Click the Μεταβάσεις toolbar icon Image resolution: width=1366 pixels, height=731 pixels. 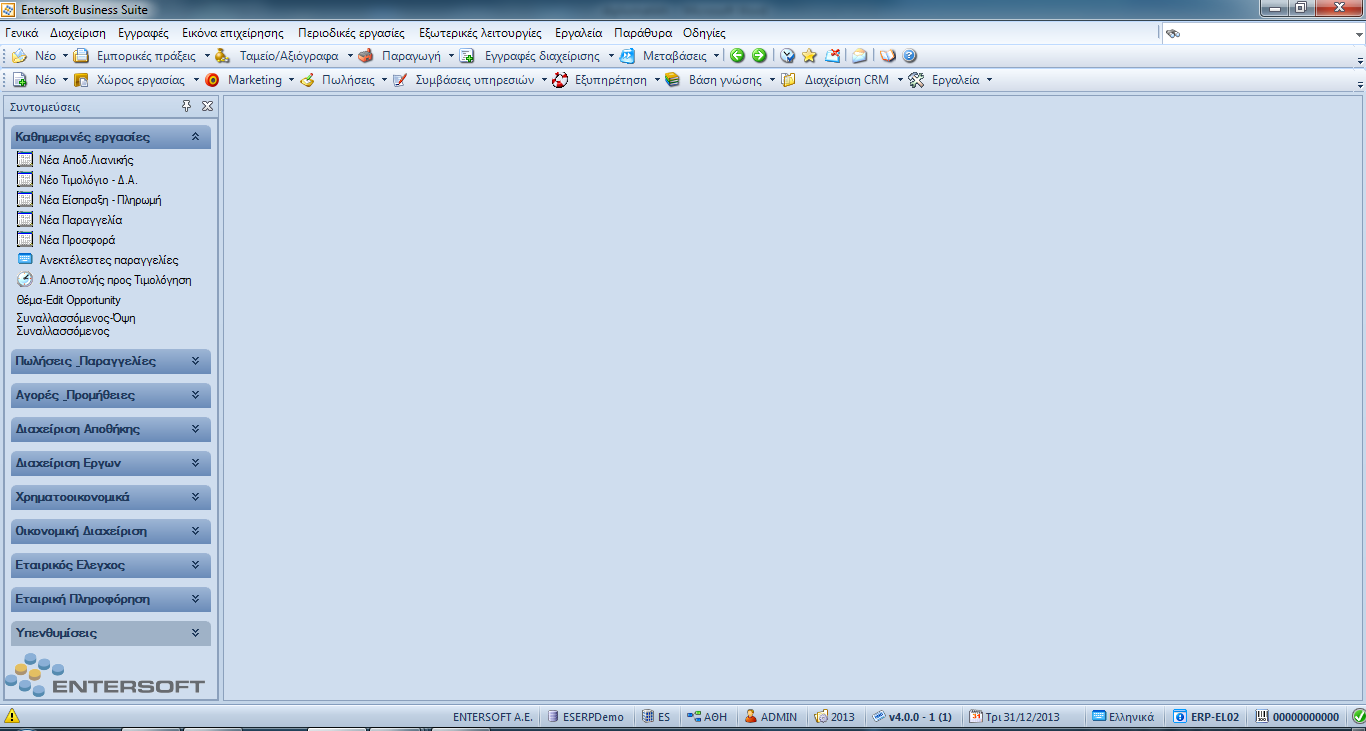click(627, 56)
